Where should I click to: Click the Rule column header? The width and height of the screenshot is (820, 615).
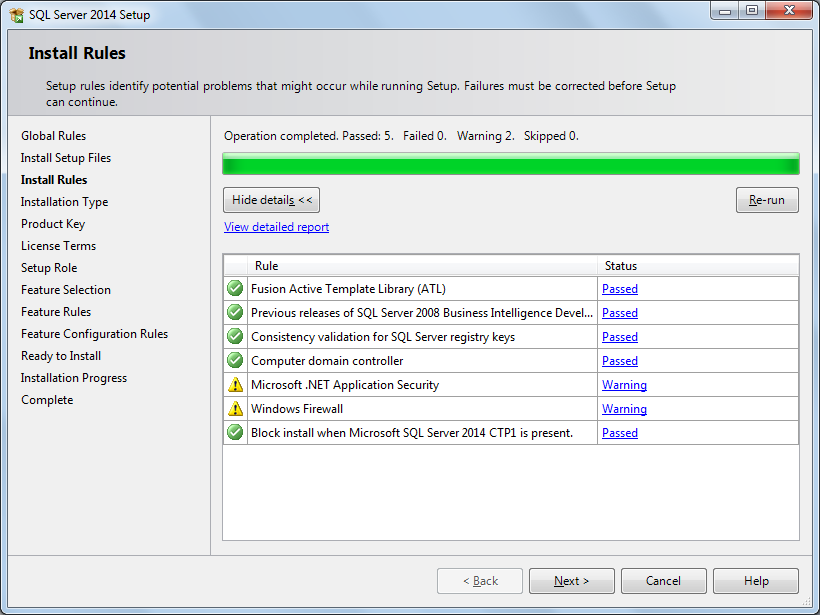[423, 266]
